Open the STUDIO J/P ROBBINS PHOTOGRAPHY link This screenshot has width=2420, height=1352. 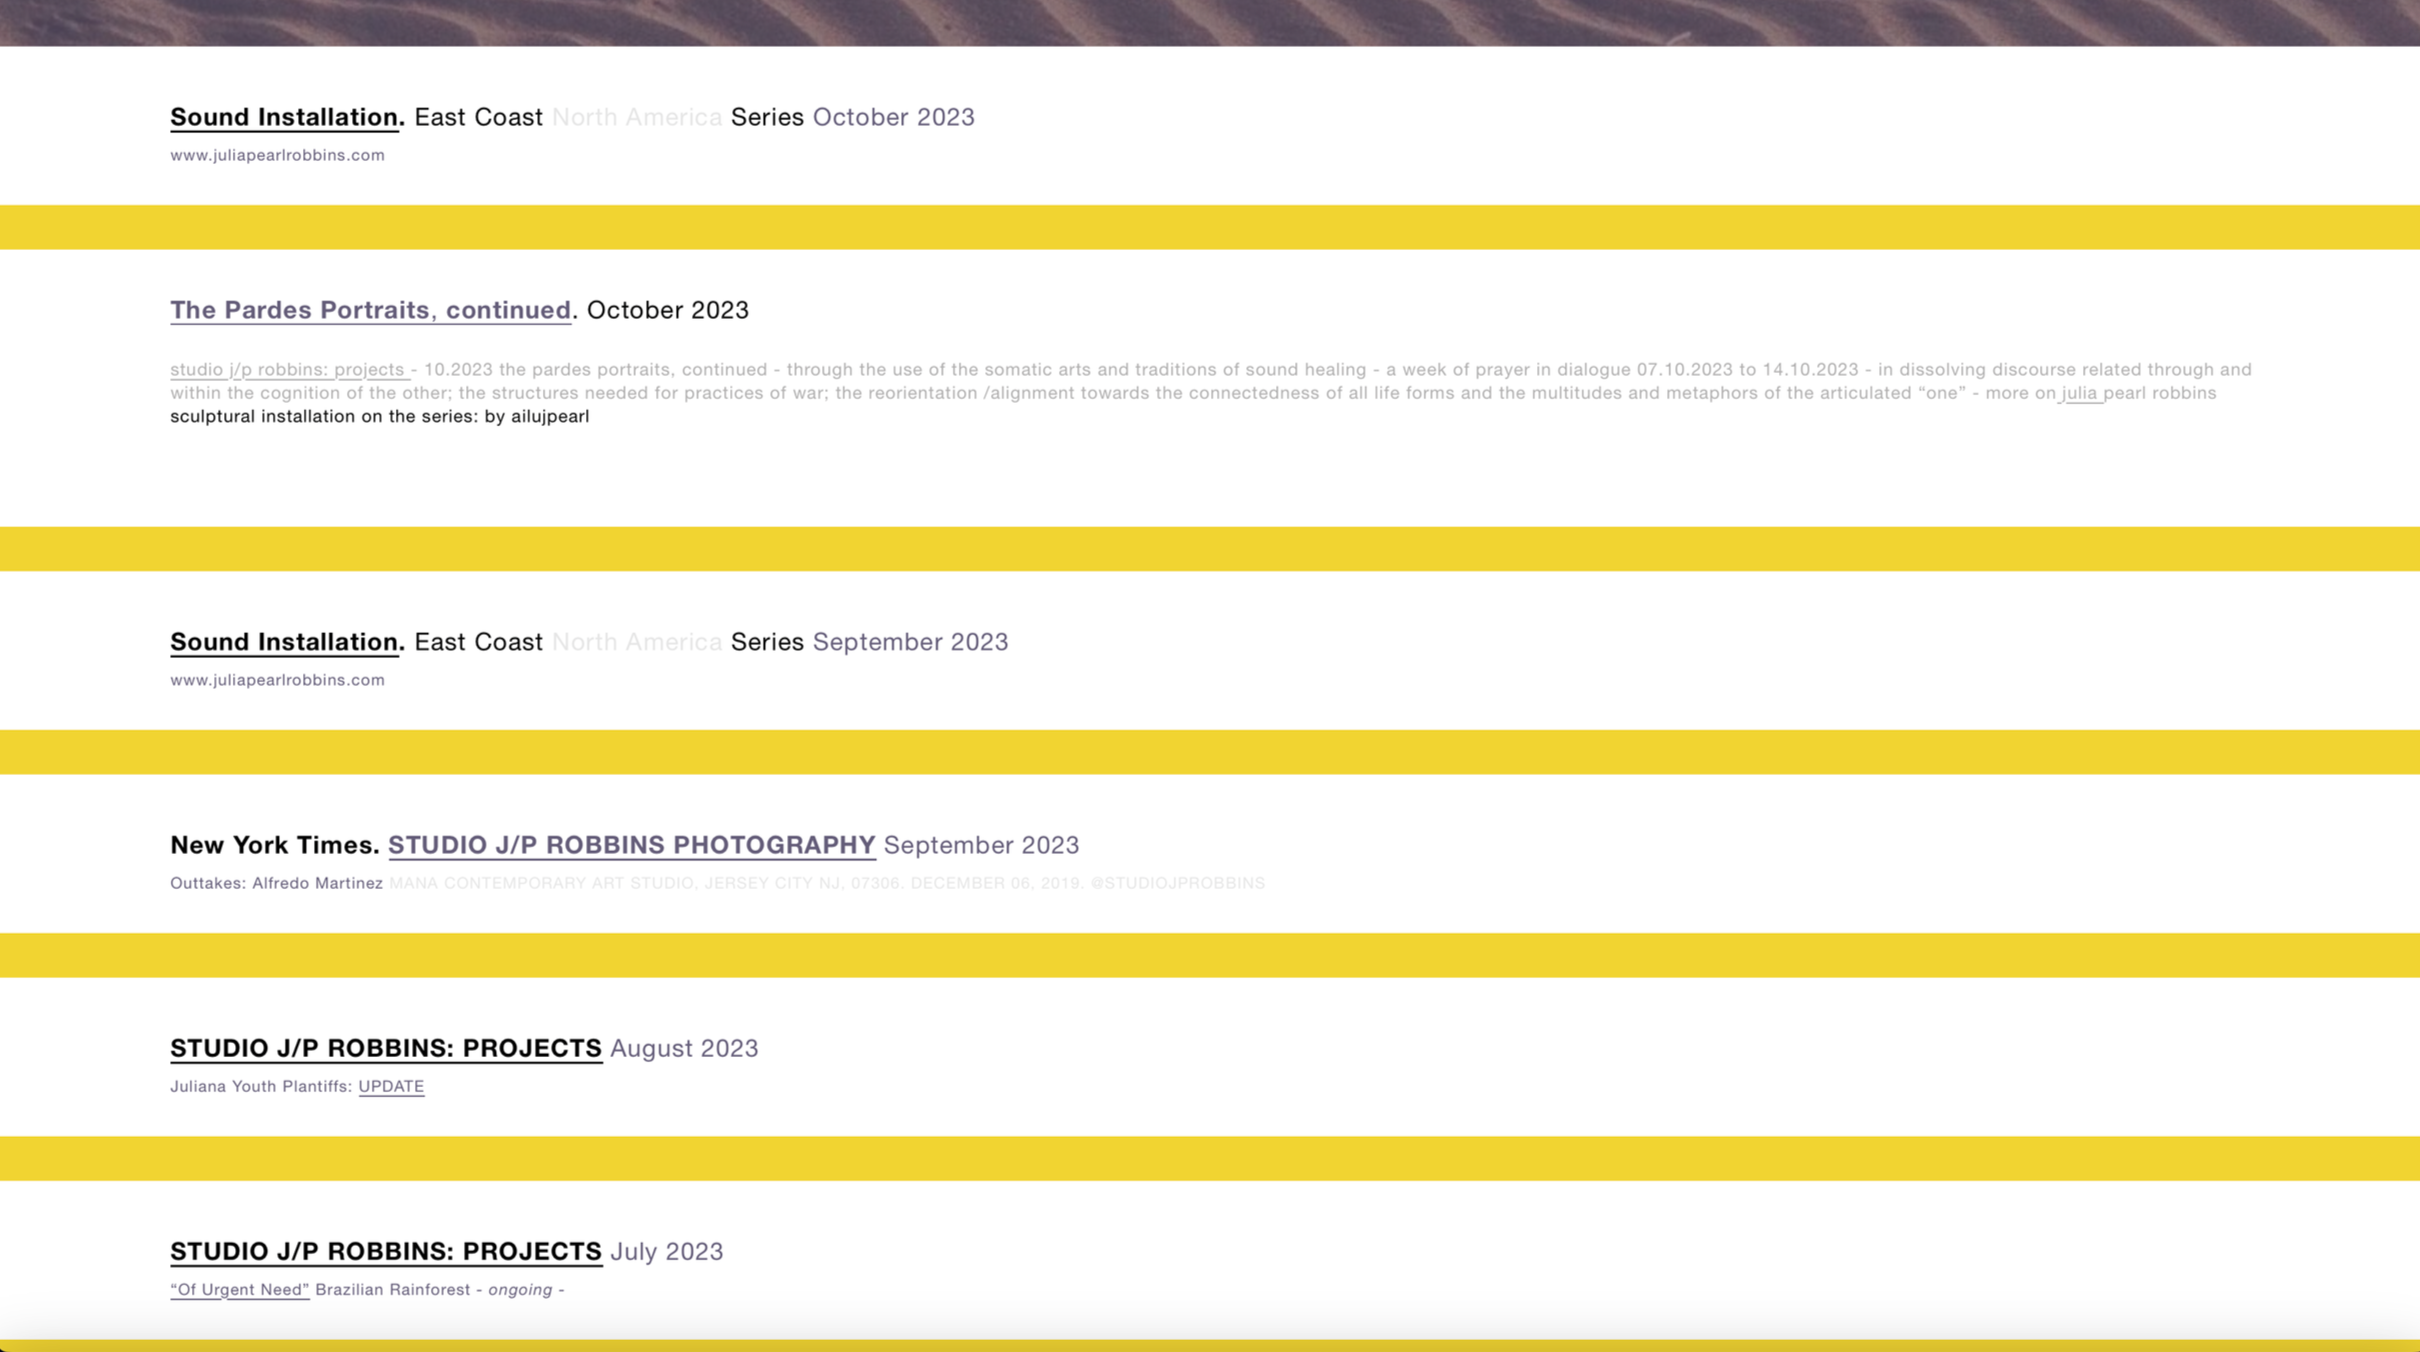[631, 845]
